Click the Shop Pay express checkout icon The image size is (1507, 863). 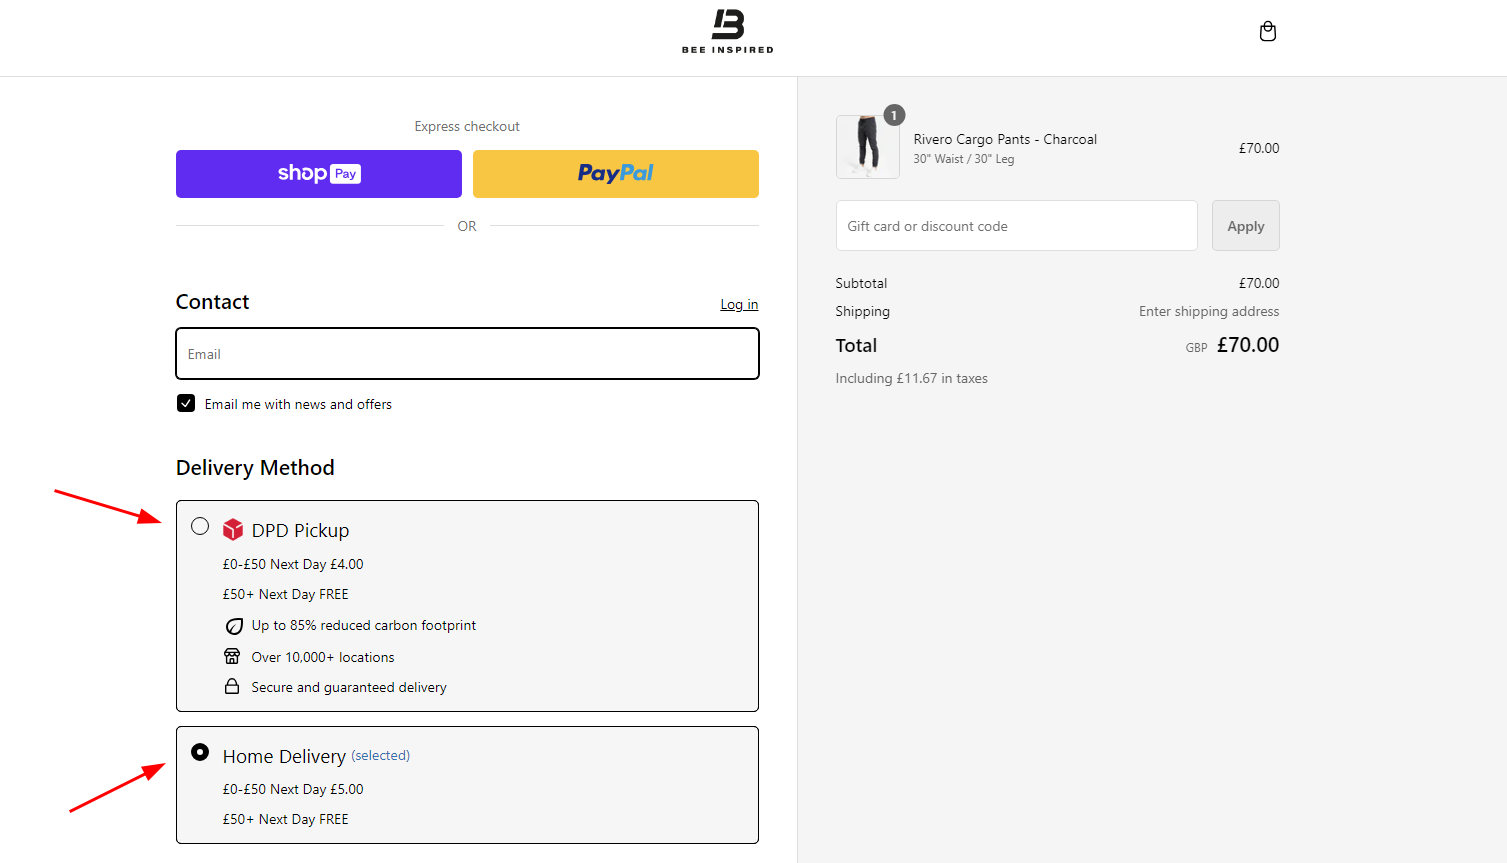318,173
